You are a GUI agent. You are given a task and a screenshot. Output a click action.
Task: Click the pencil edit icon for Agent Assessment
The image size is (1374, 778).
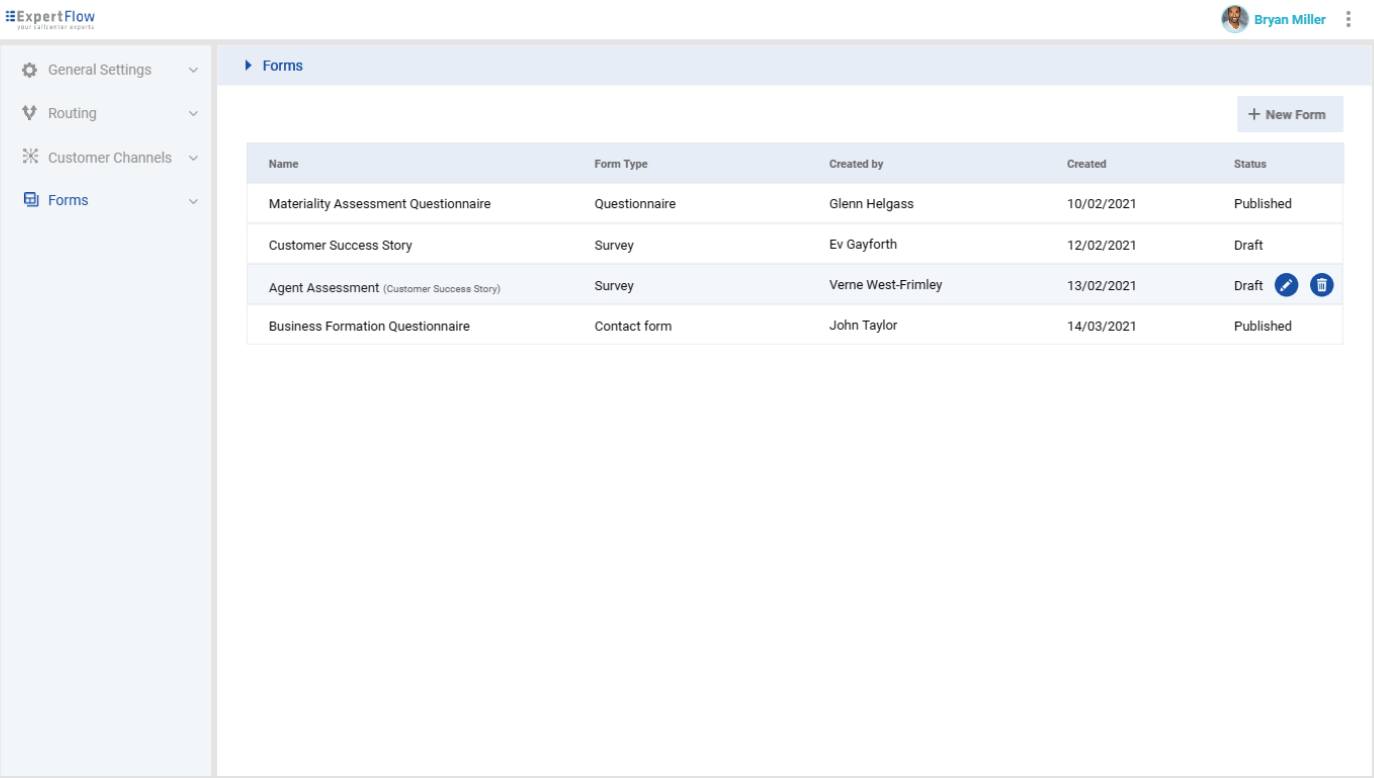coord(1286,285)
